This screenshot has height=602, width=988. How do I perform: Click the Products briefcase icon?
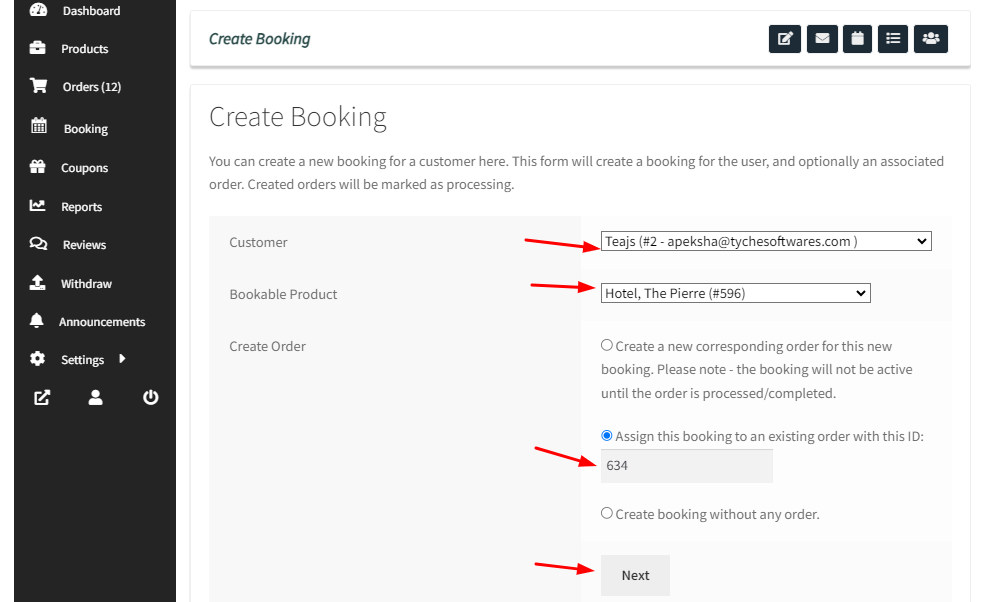coord(37,47)
